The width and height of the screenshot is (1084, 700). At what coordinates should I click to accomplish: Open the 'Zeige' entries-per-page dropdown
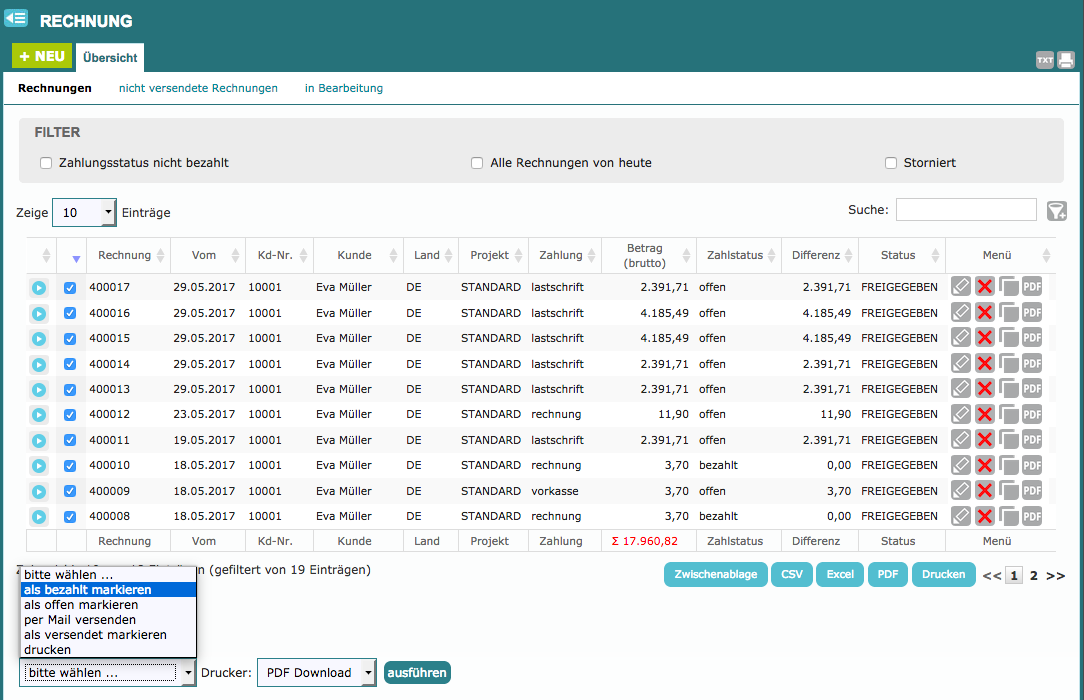coord(84,212)
